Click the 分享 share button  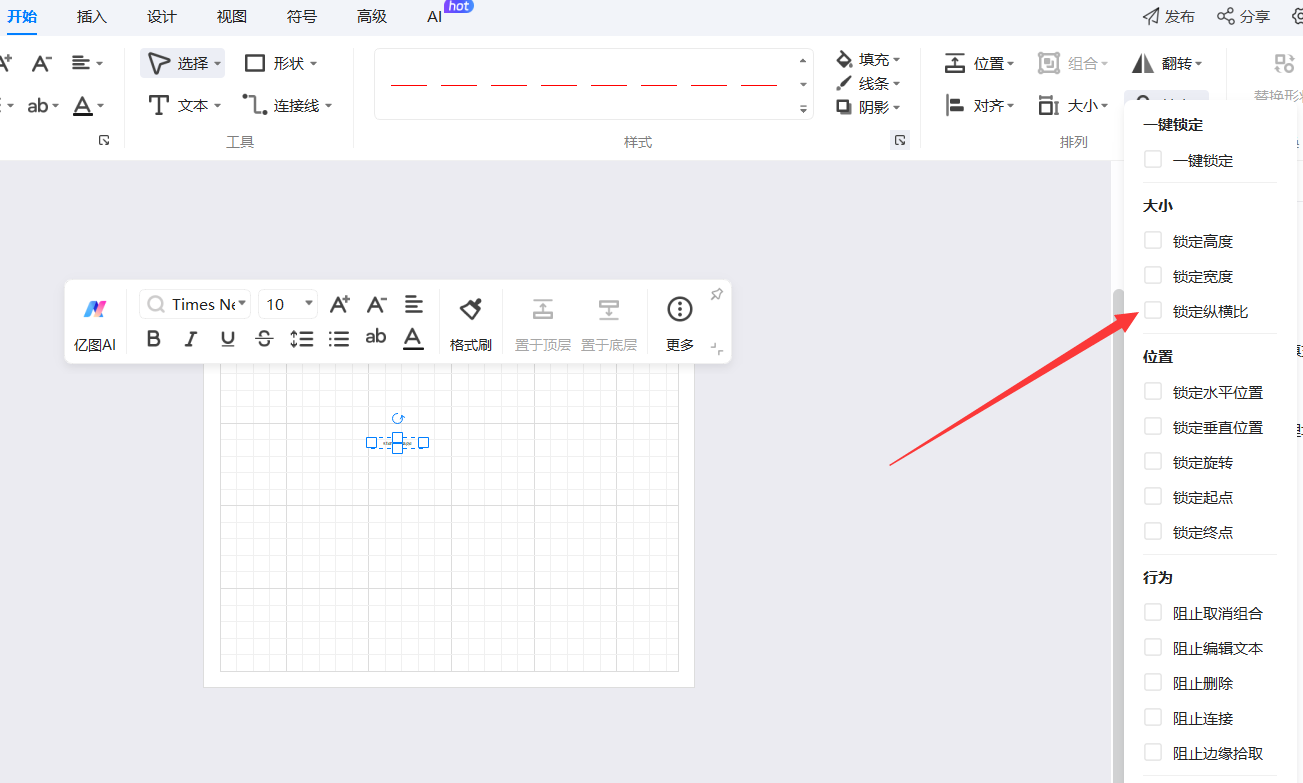coord(1243,17)
